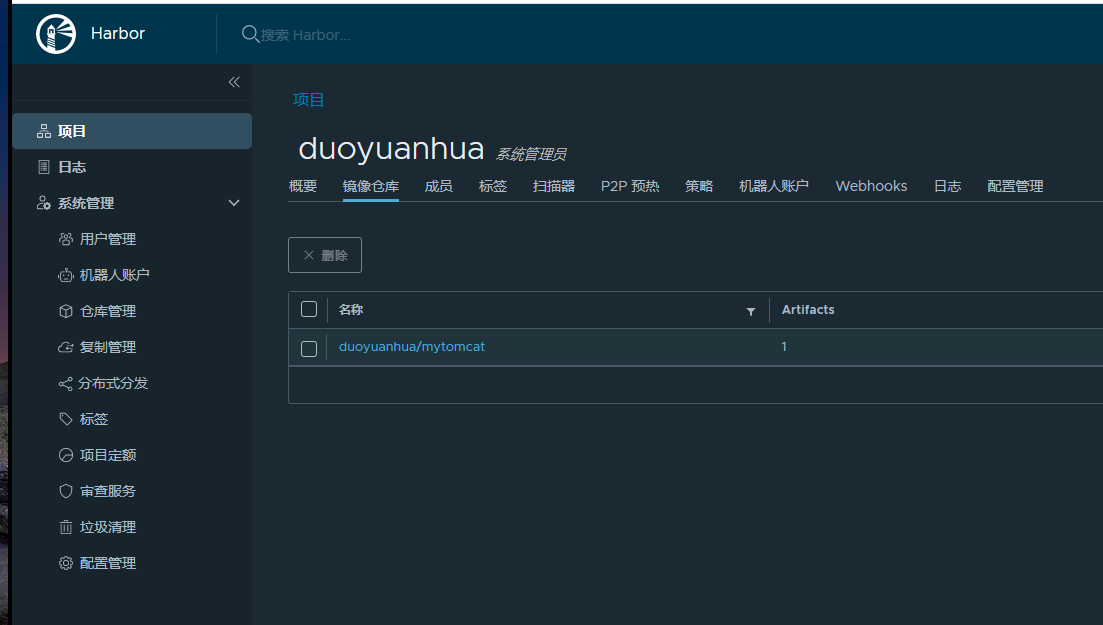Screen dimensions: 1103x625
Task: Check the duoyuanhua/mytomcat row checkbox
Action: click(x=309, y=348)
